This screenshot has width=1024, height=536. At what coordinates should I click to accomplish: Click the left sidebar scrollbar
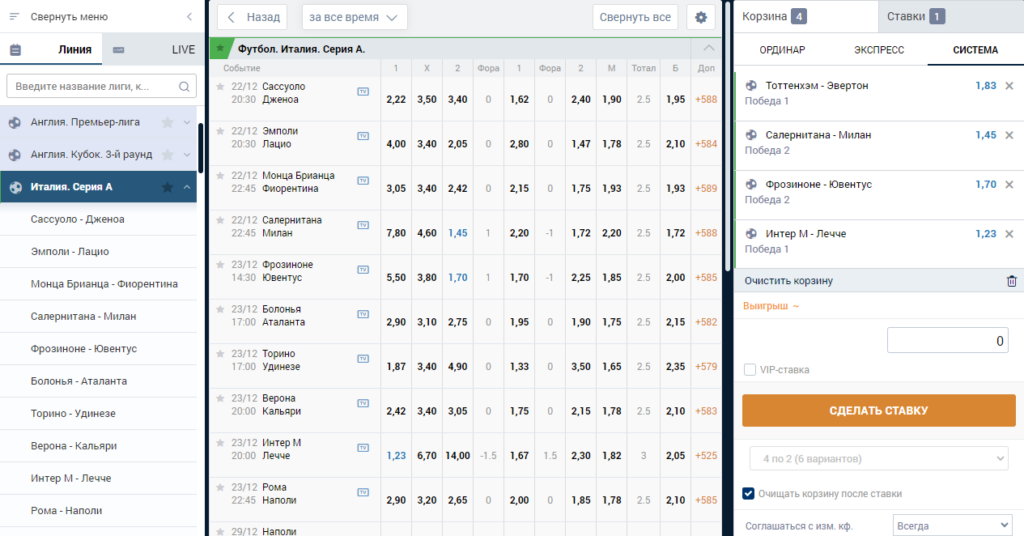pos(200,149)
